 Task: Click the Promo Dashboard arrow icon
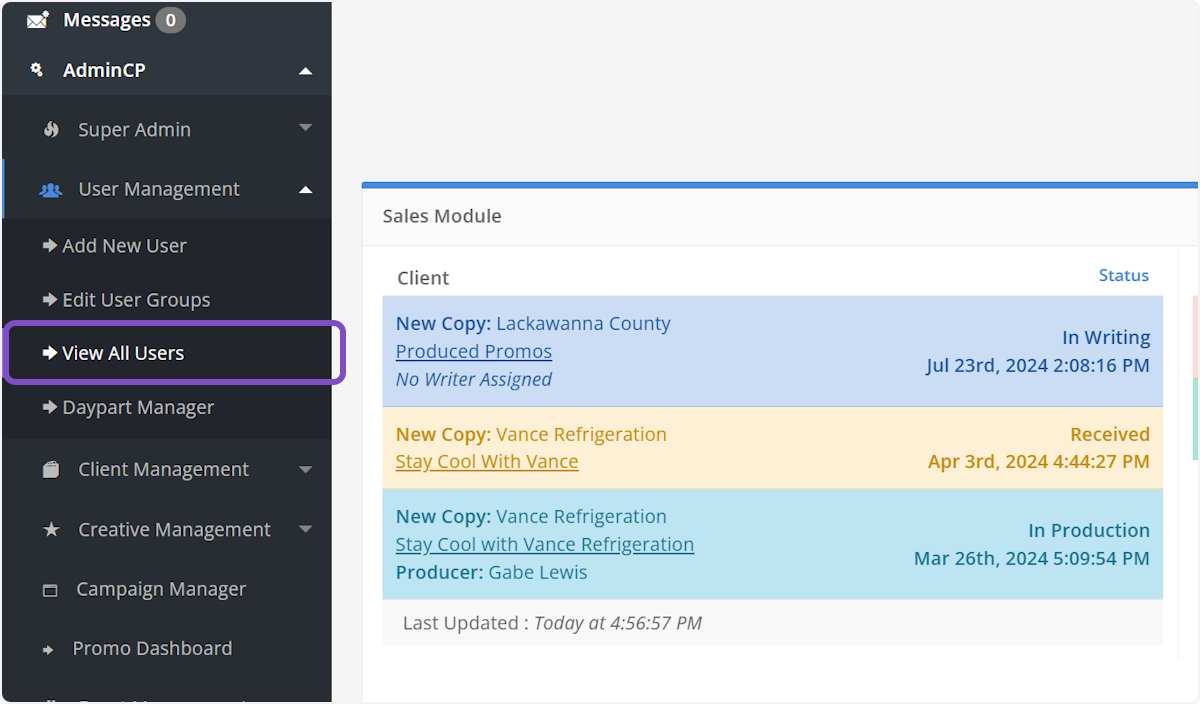[48, 649]
